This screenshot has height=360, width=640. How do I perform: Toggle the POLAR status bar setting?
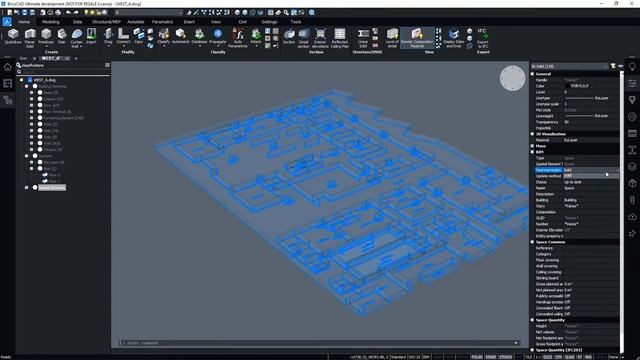[476, 357]
